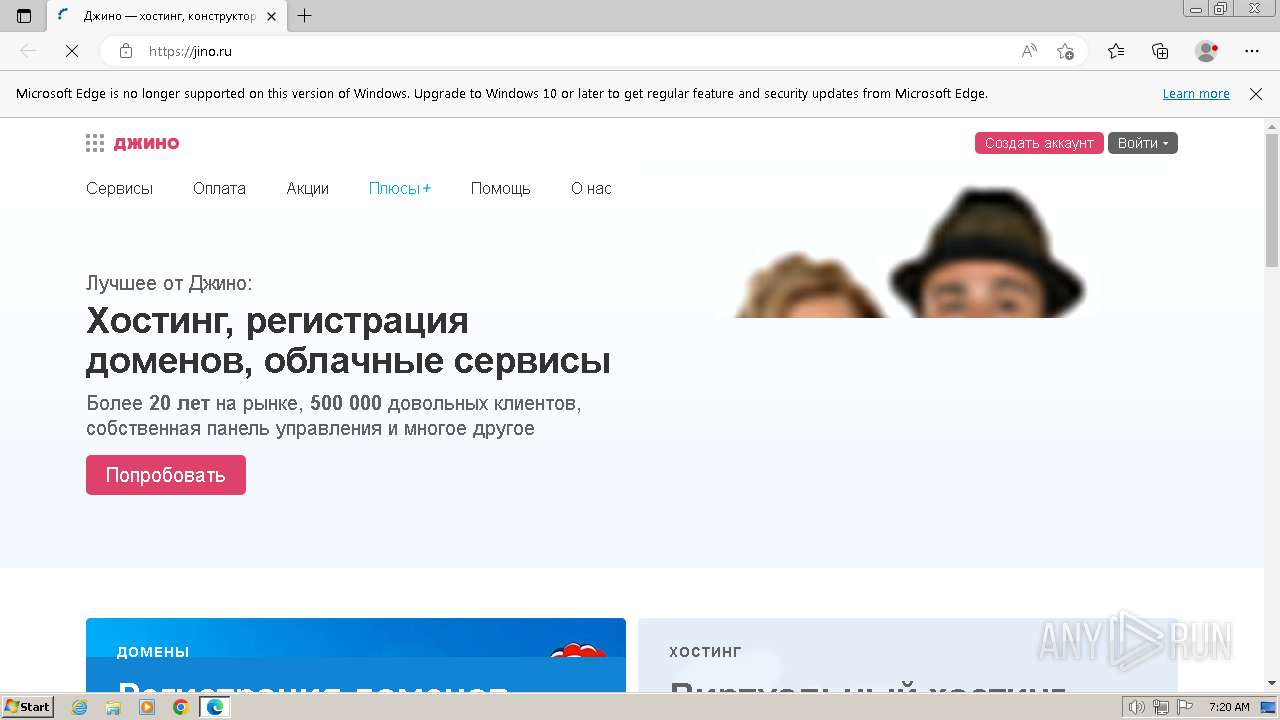View site information lock icon
1280x720 pixels.
pyautogui.click(x=126, y=51)
